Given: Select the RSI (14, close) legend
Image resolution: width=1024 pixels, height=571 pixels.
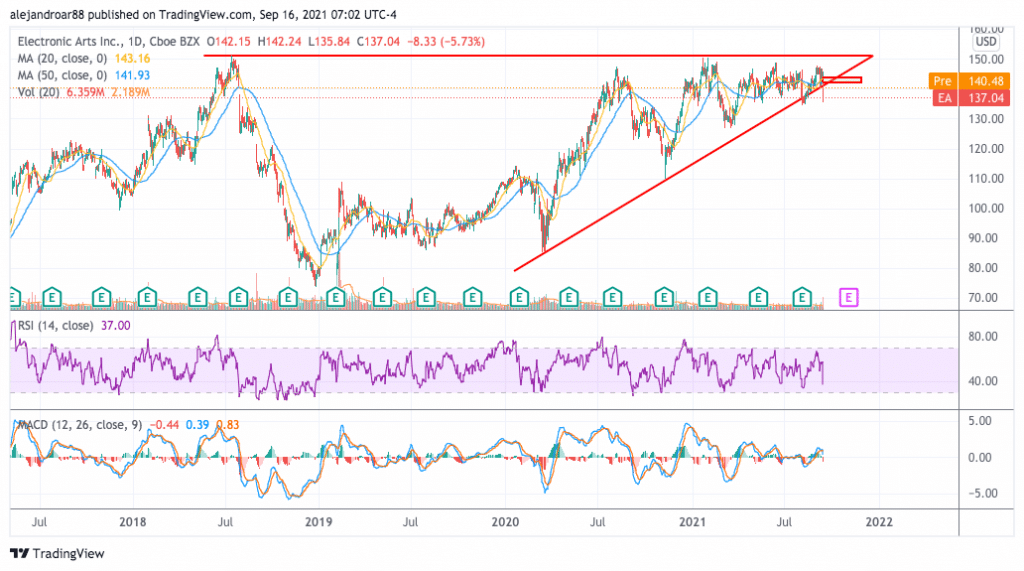Looking at the screenshot, I should pos(55,325).
